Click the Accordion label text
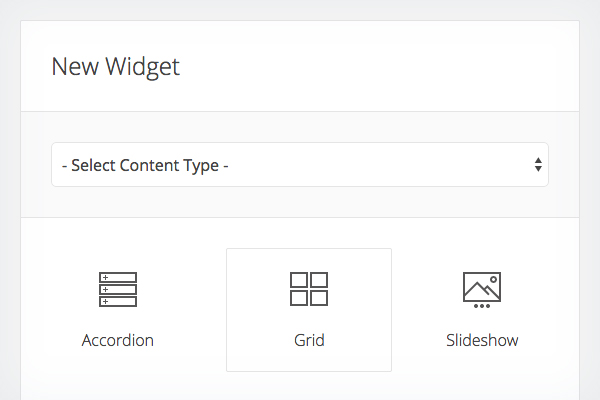Viewport: 600px width, 400px height. [118, 340]
